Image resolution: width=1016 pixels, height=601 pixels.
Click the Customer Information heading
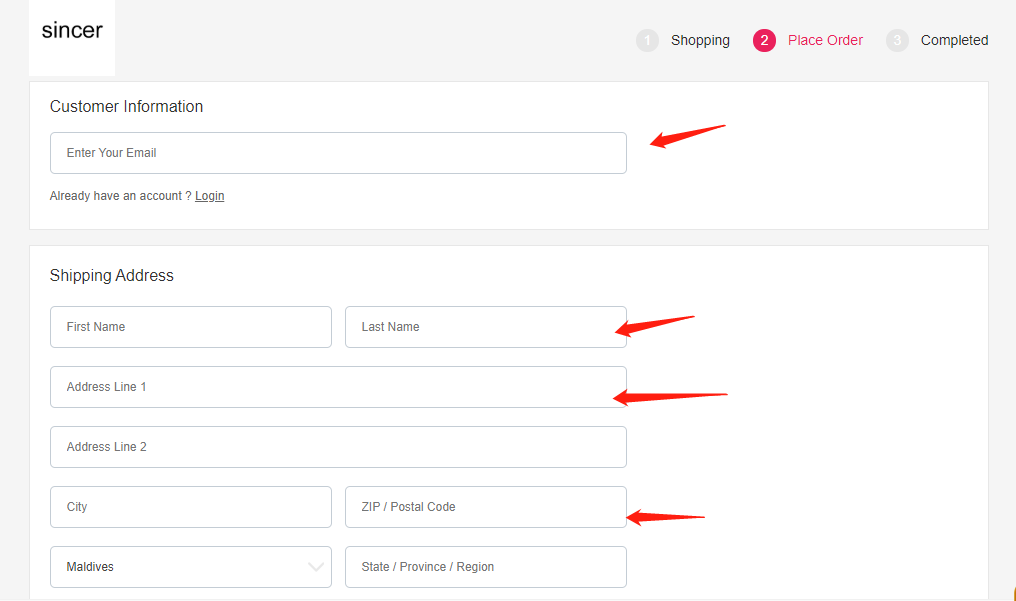point(126,107)
